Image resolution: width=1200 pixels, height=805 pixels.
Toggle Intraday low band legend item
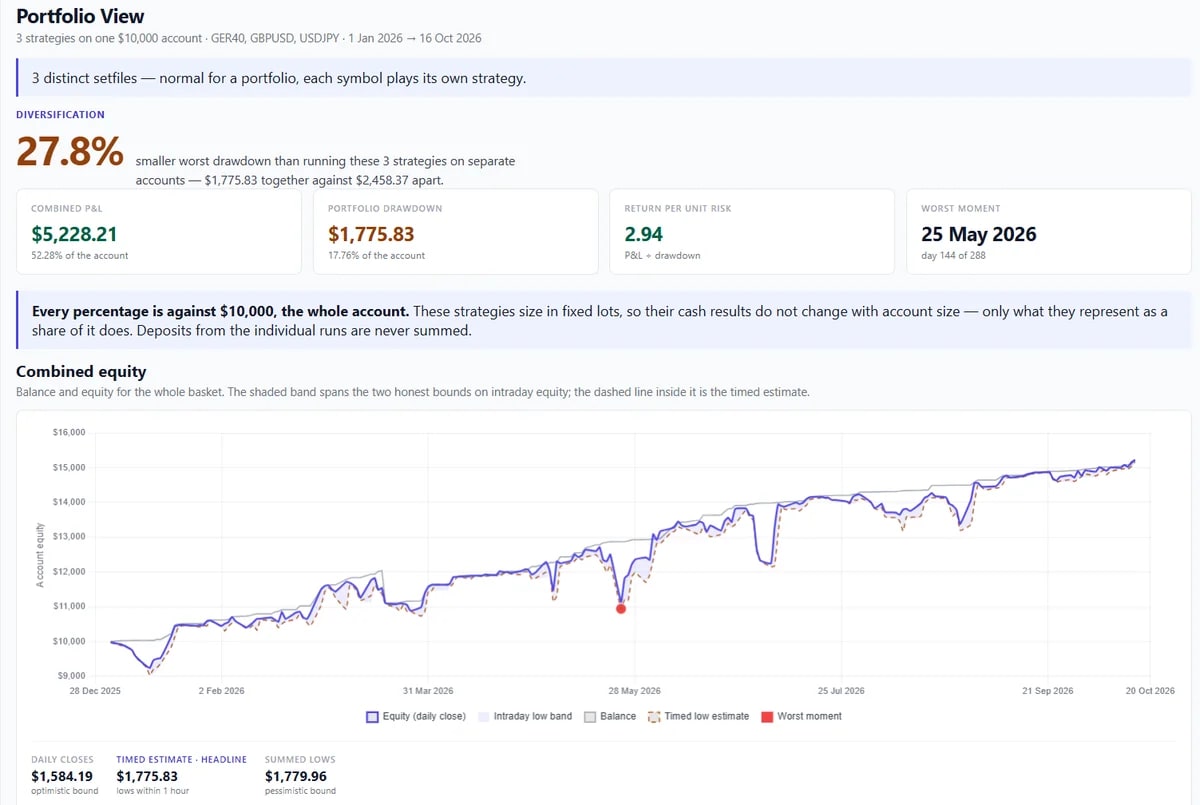pos(525,716)
